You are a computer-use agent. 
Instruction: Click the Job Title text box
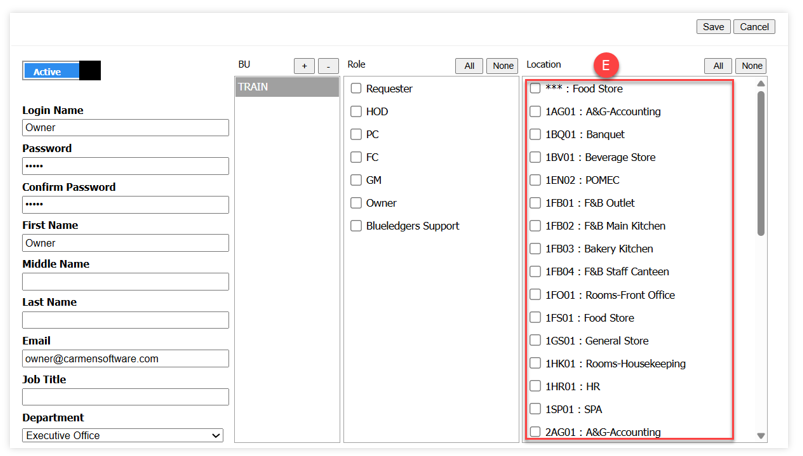click(x=125, y=397)
